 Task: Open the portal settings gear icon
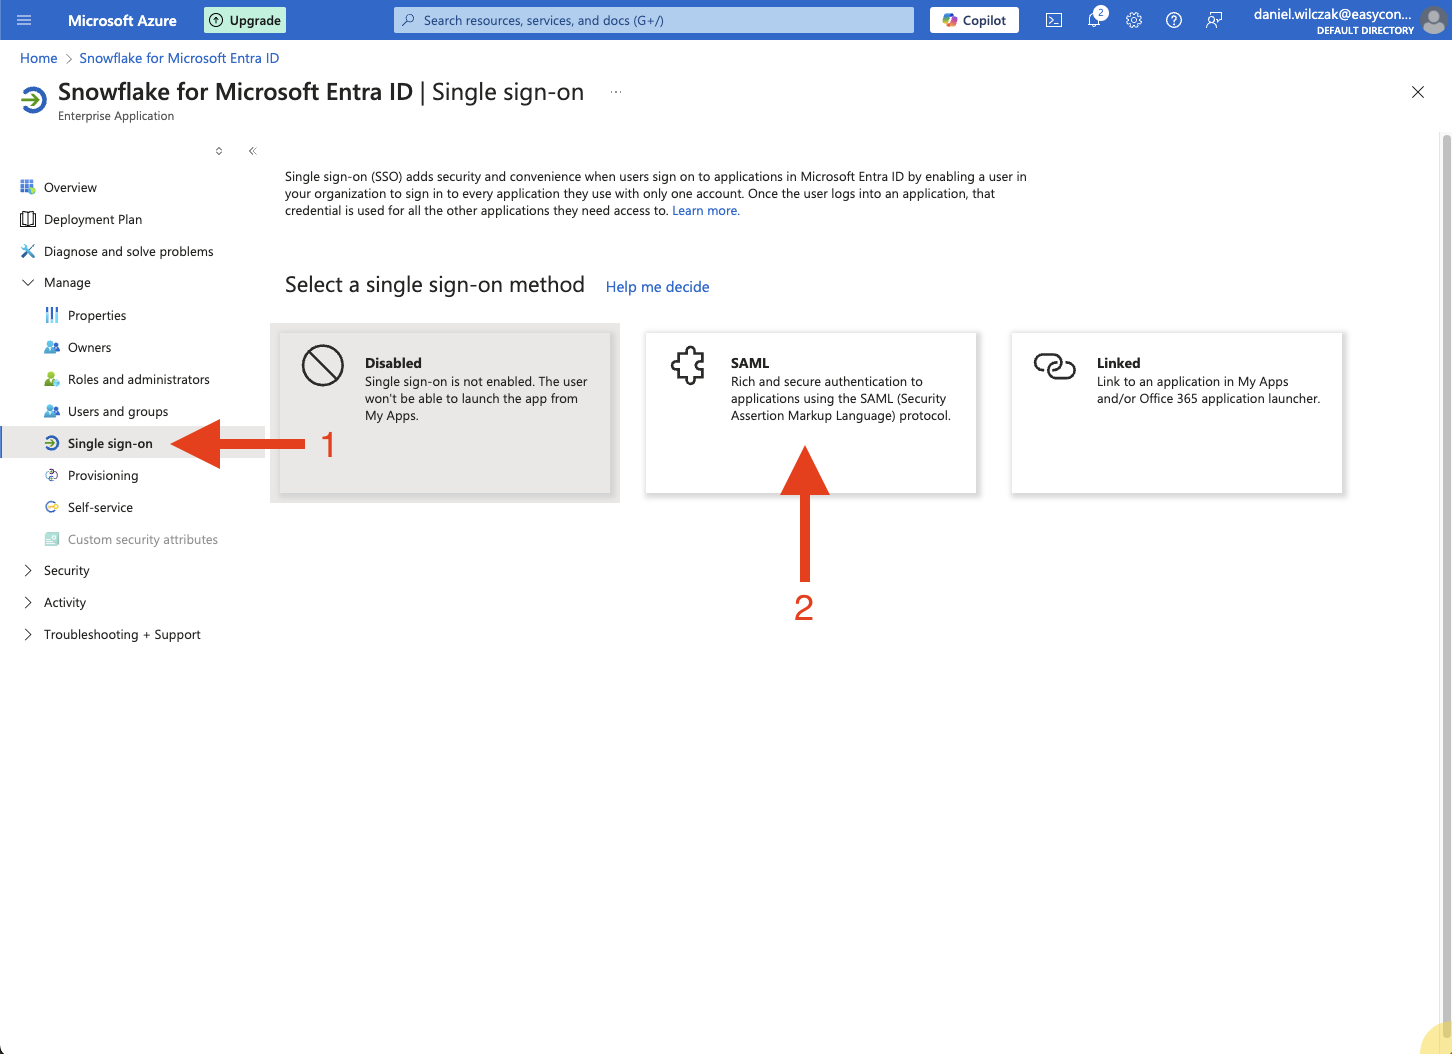(1134, 20)
